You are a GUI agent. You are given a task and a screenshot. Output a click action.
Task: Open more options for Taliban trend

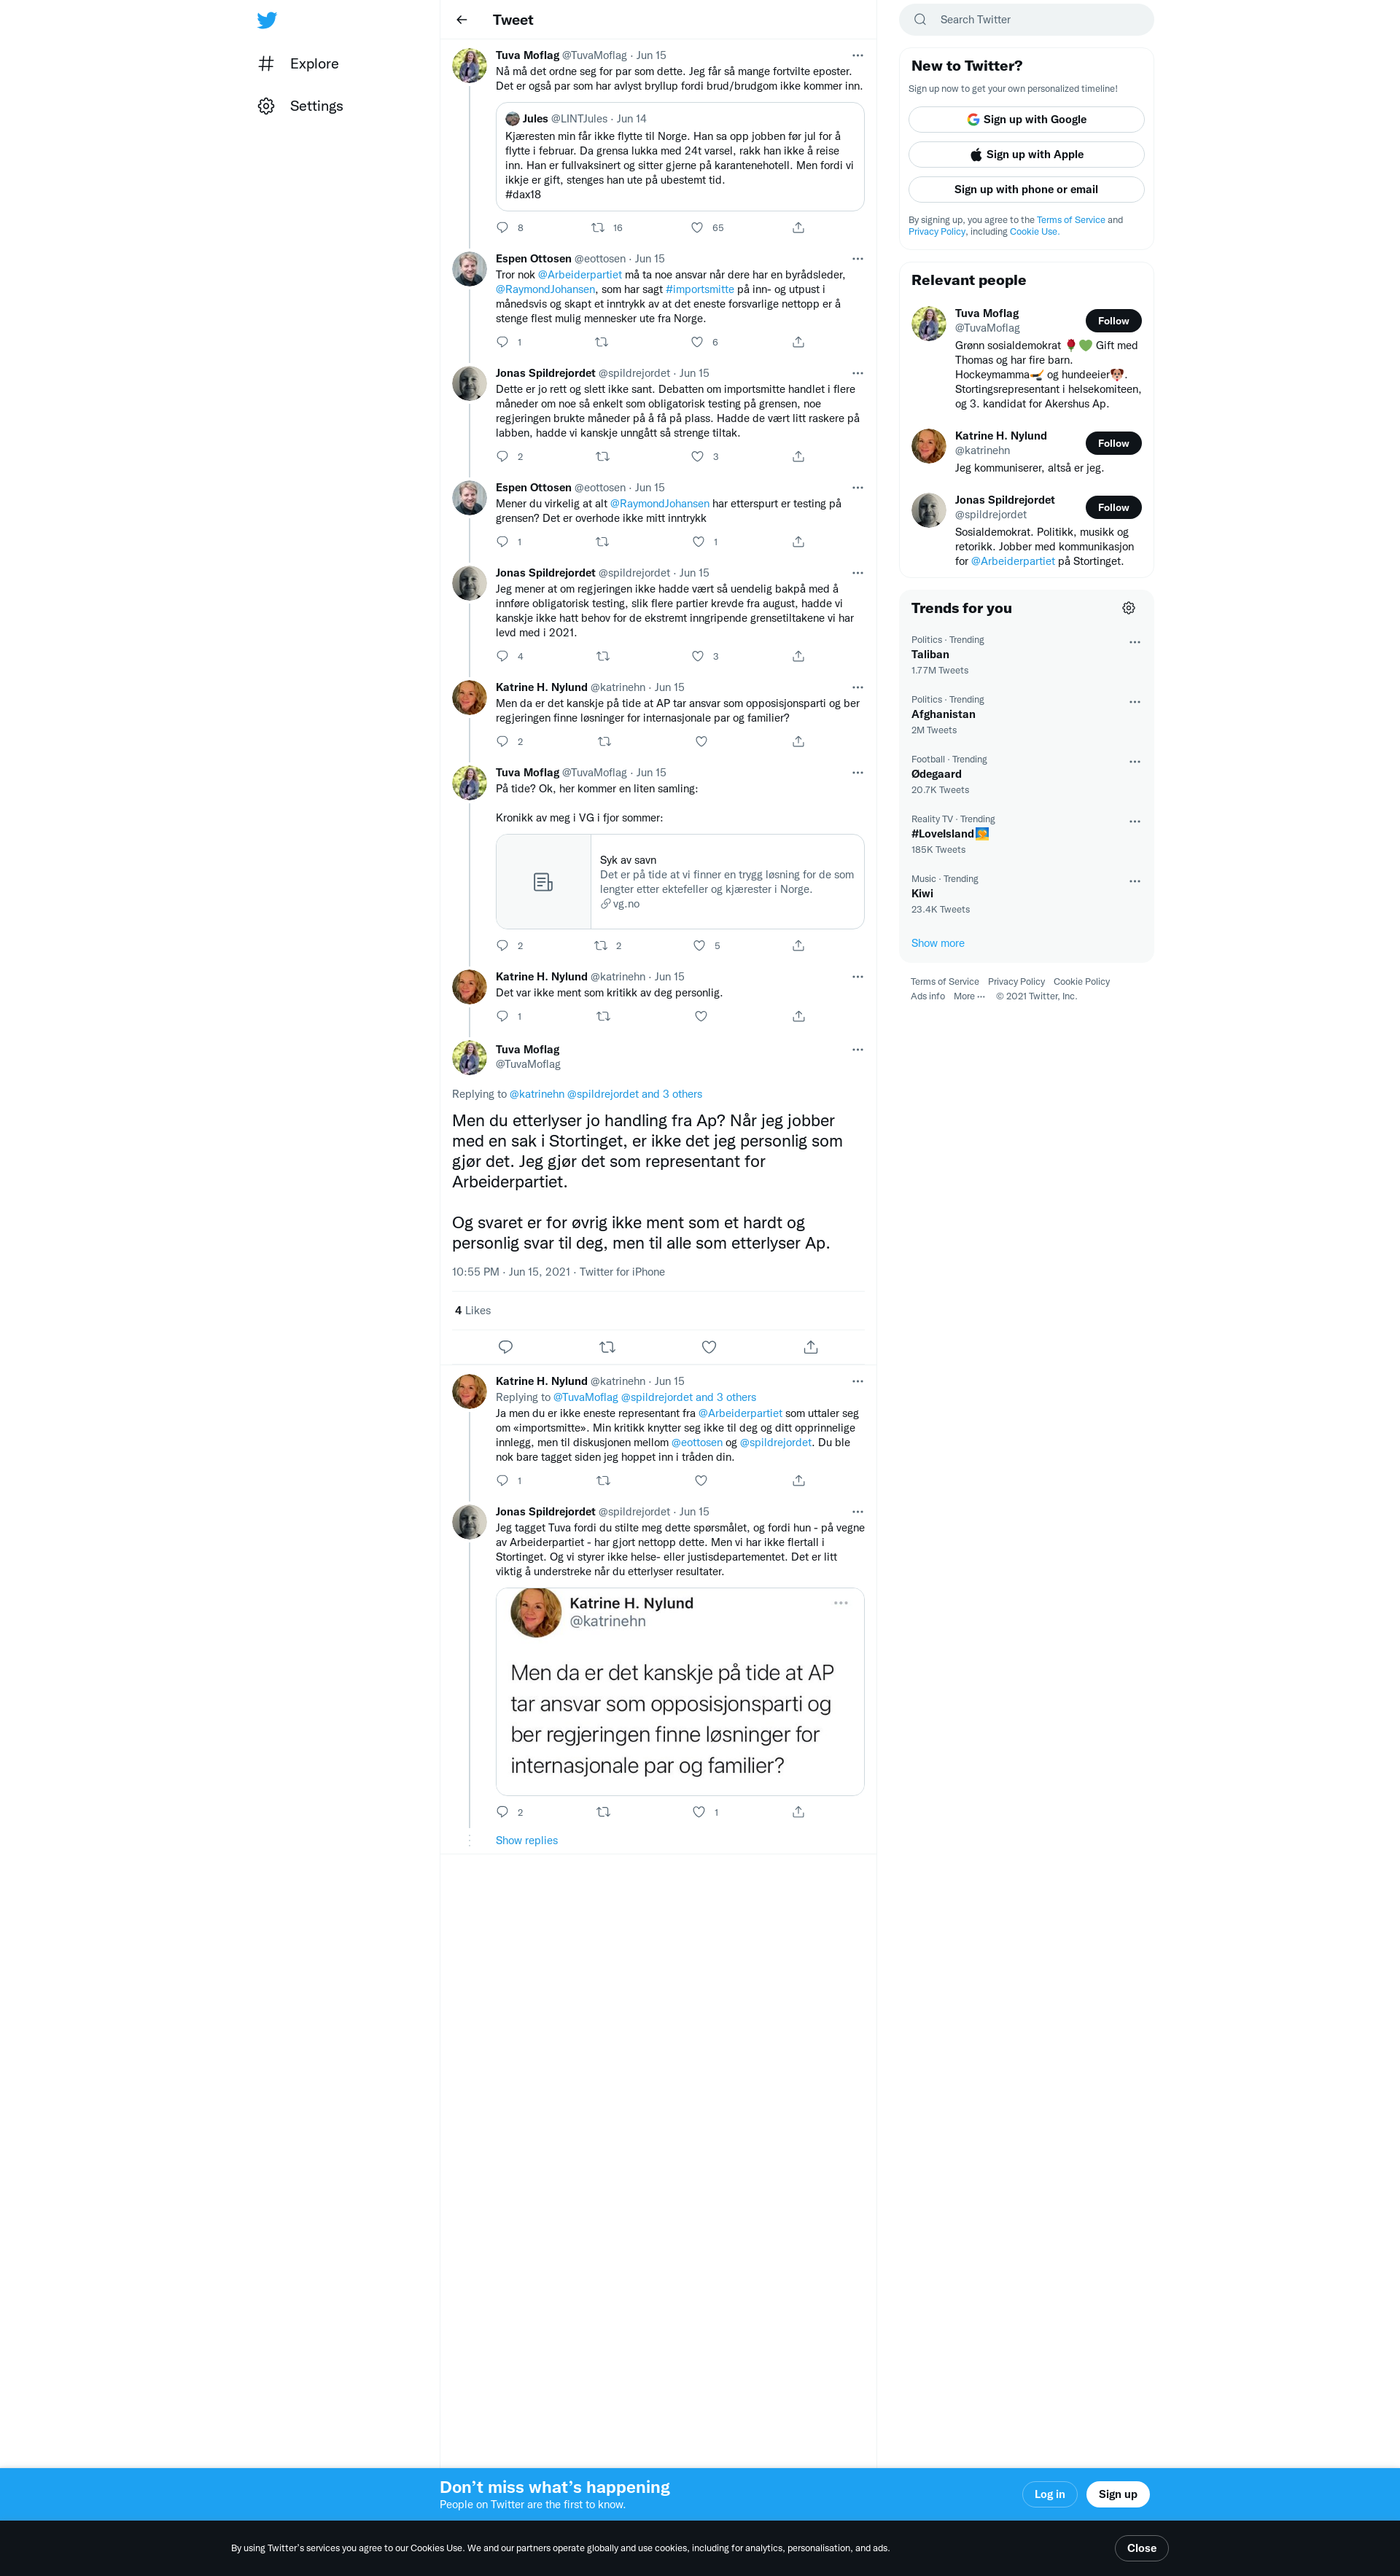tap(1134, 642)
